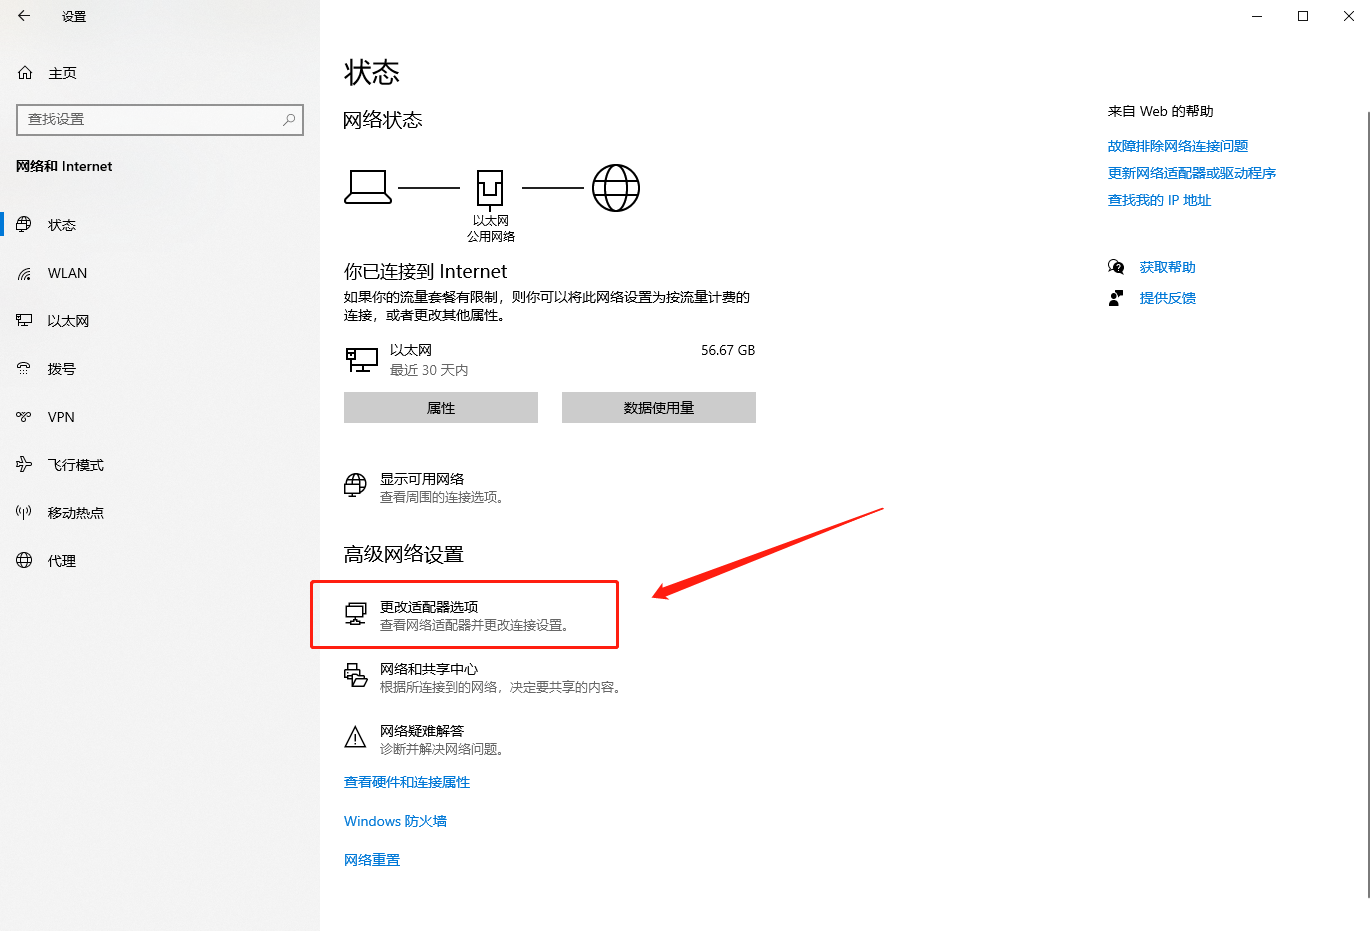This screenshot has width=1372, height=931.
Task: Click the laptop icon in network diagram
Action: pyautogui.click(x=368, y=187)
